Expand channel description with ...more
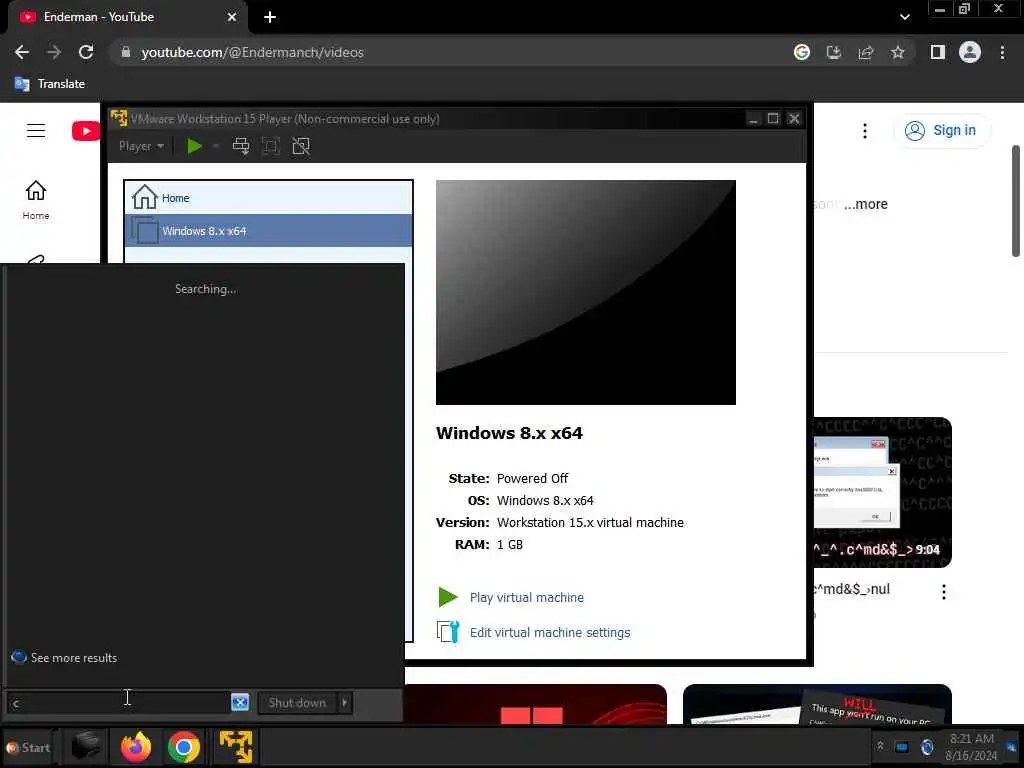 (865, 204)
